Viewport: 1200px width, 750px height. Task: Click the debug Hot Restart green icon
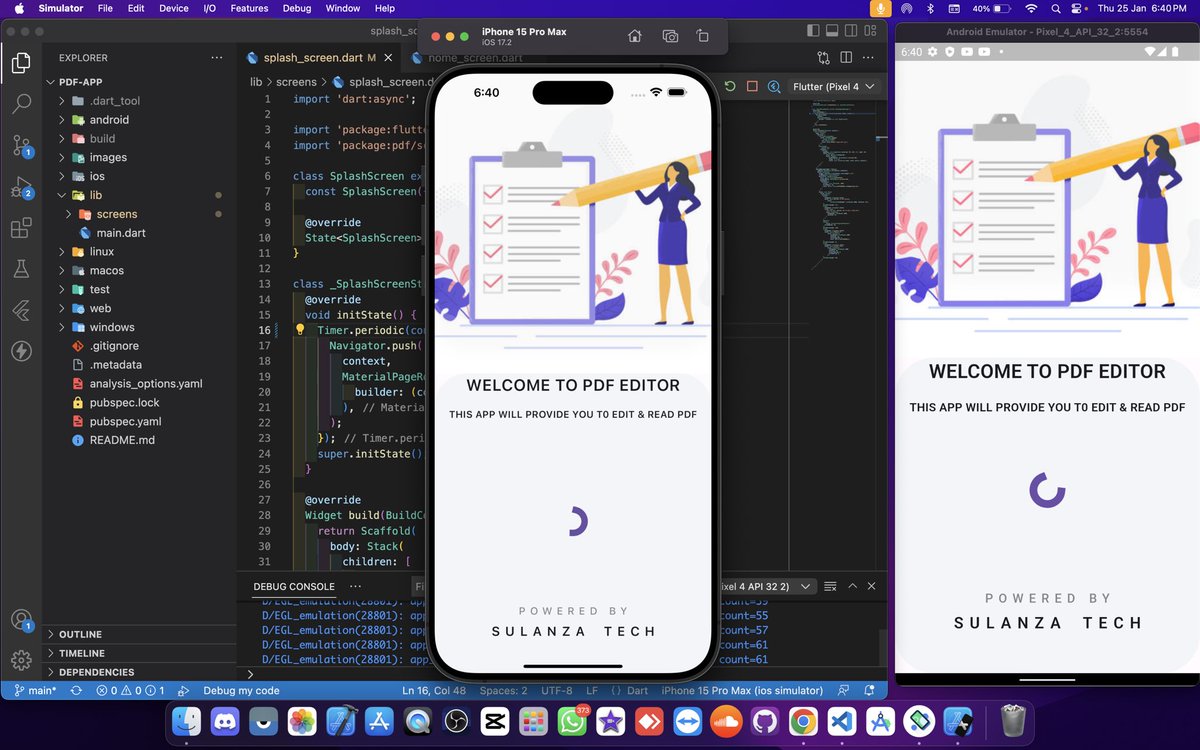pyautogui.click(x=731, y=87)
